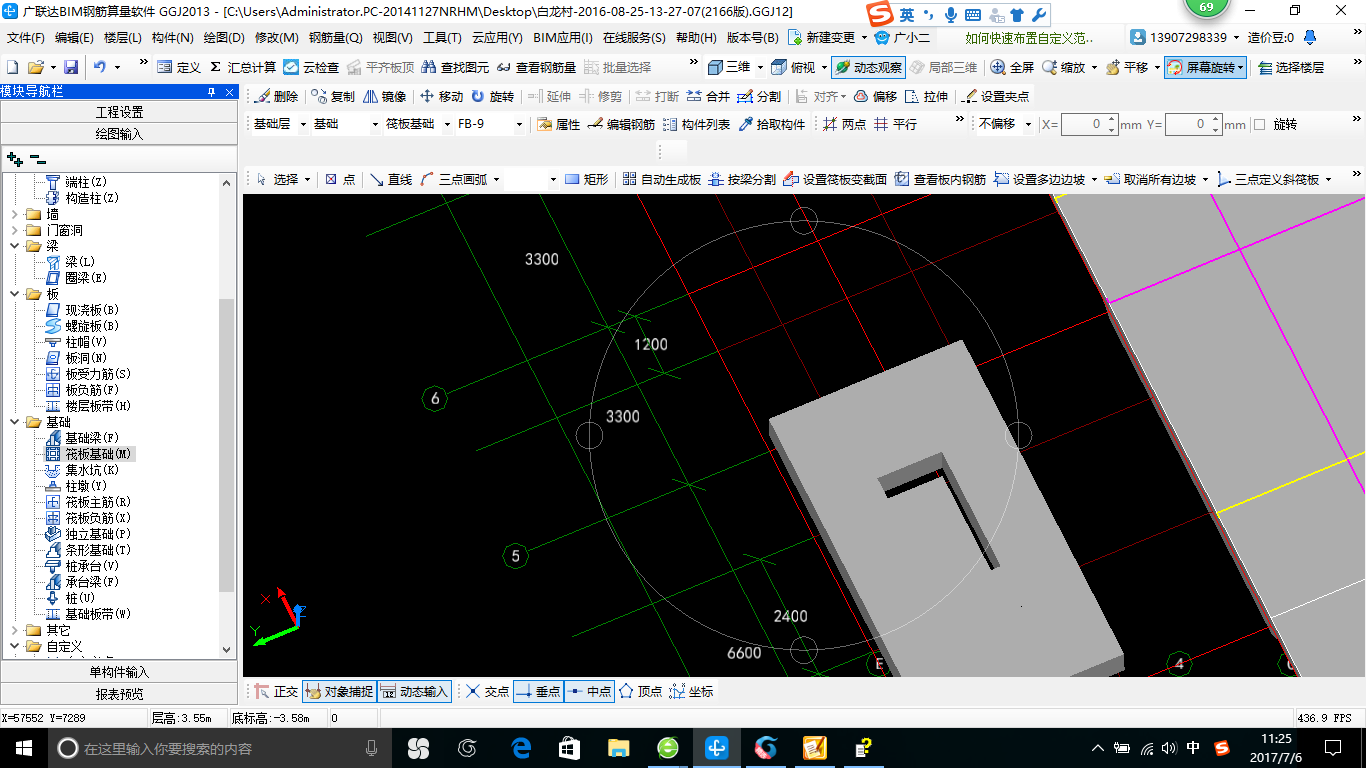Start 云检查 cloud check
This screenshot has width=1366, height=768.
click(311, 67)
